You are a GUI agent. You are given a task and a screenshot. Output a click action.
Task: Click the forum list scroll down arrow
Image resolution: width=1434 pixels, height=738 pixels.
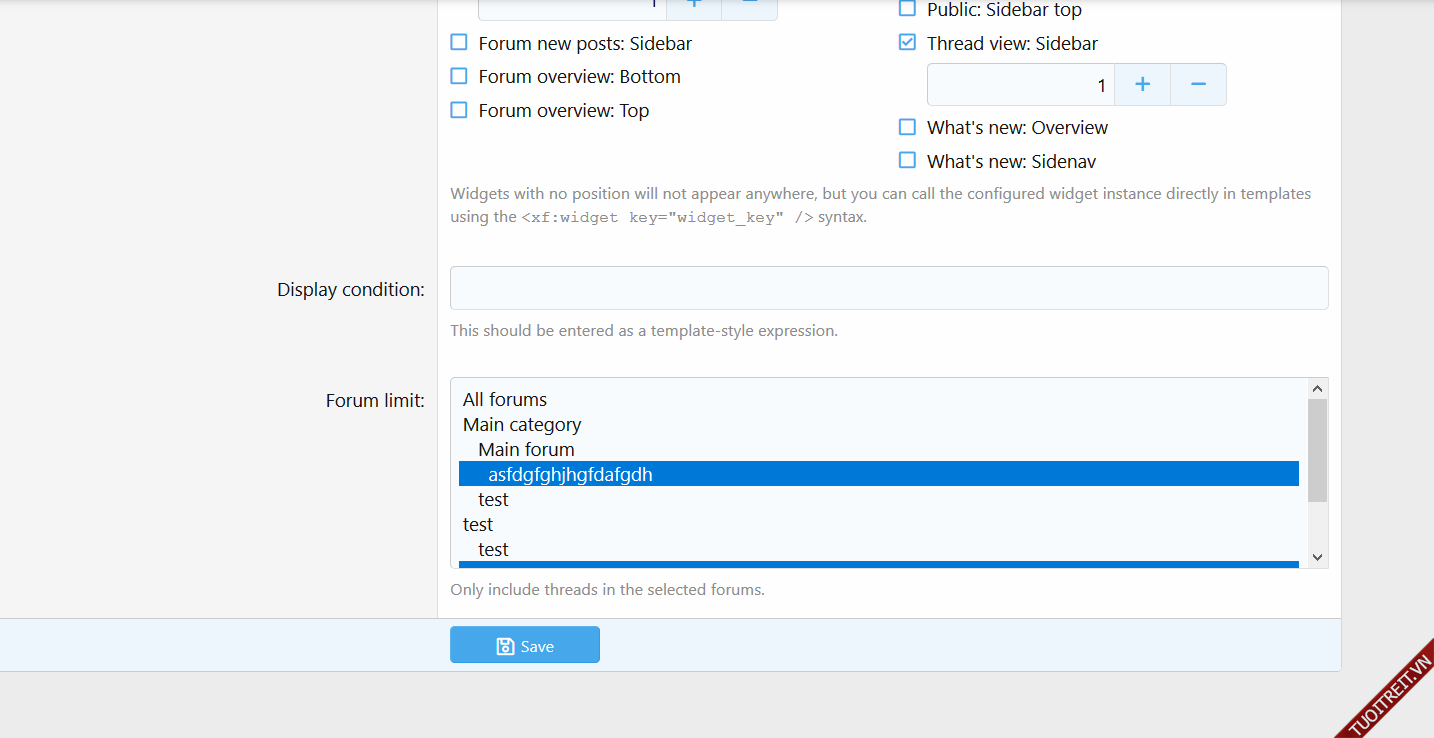pos(1317,557)
